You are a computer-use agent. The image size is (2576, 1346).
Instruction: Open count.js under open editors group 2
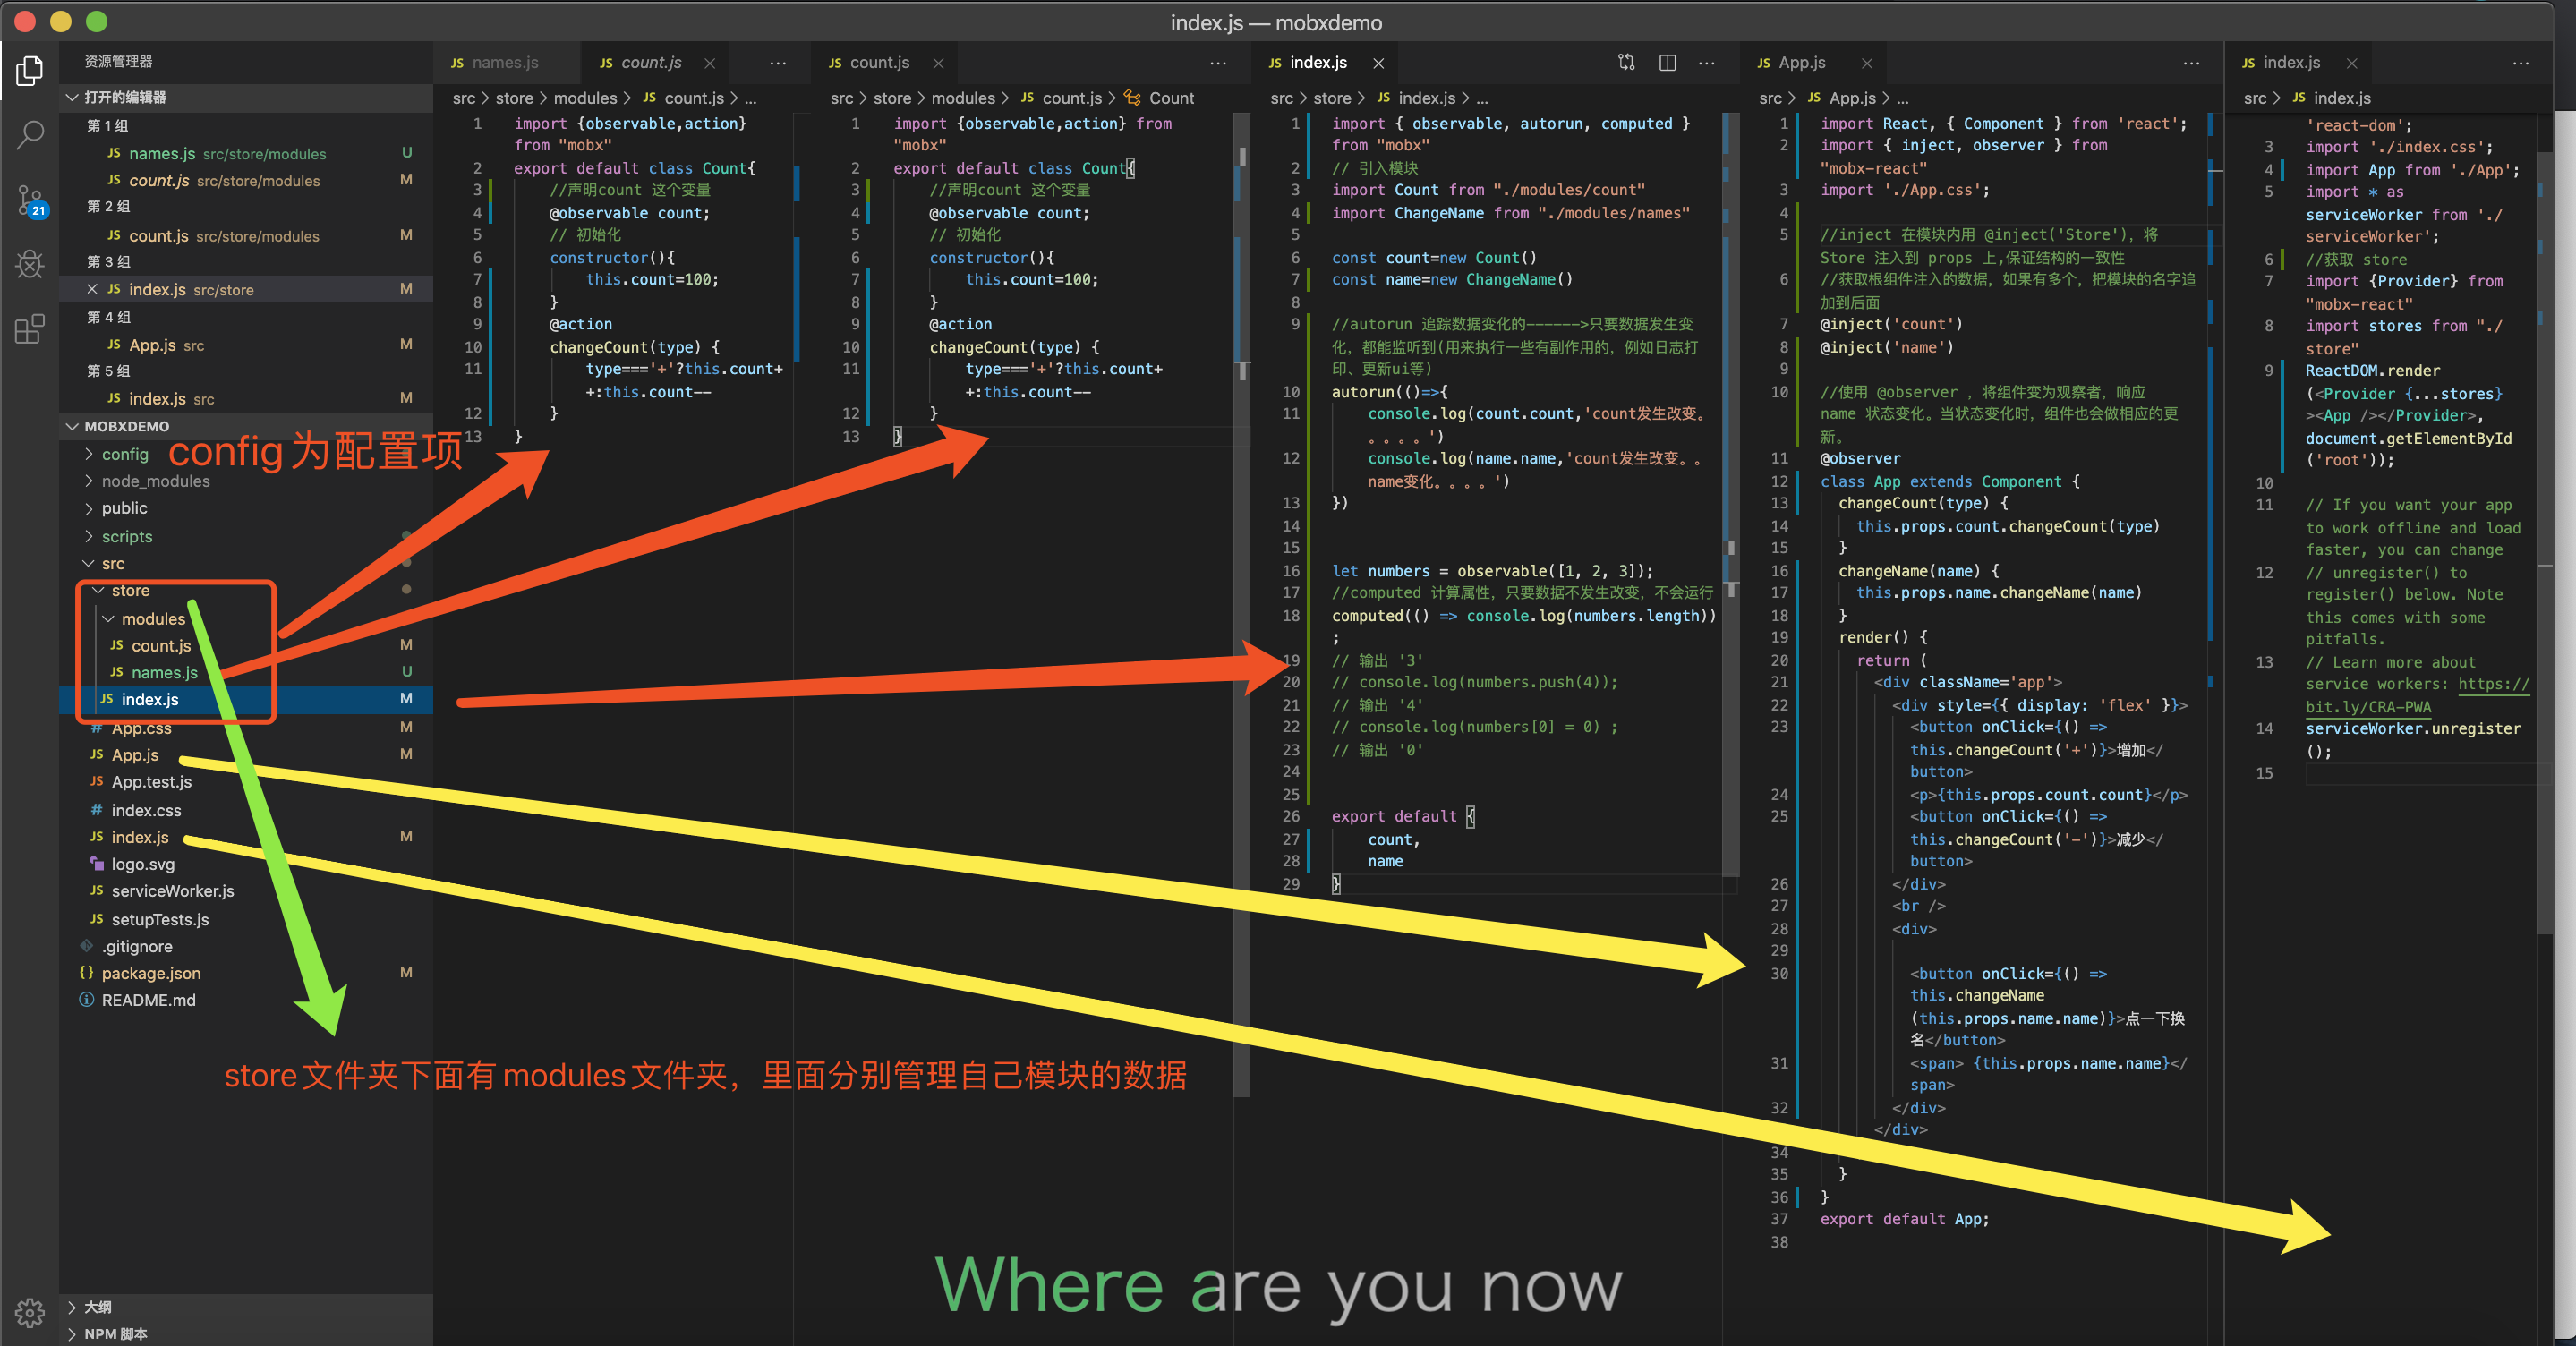point(245,235)
